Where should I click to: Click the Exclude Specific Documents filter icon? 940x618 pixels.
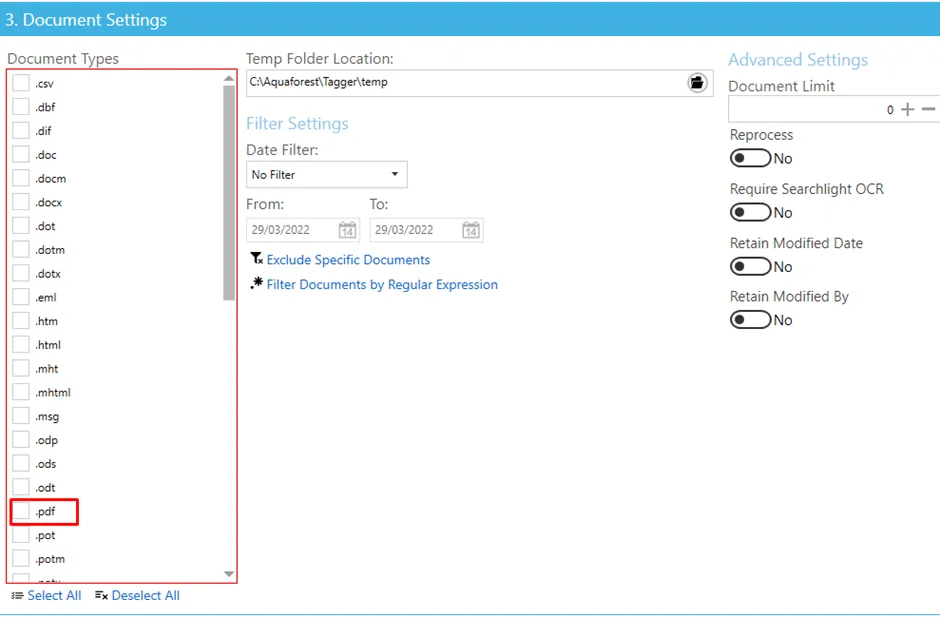click(x=257, y=259)
